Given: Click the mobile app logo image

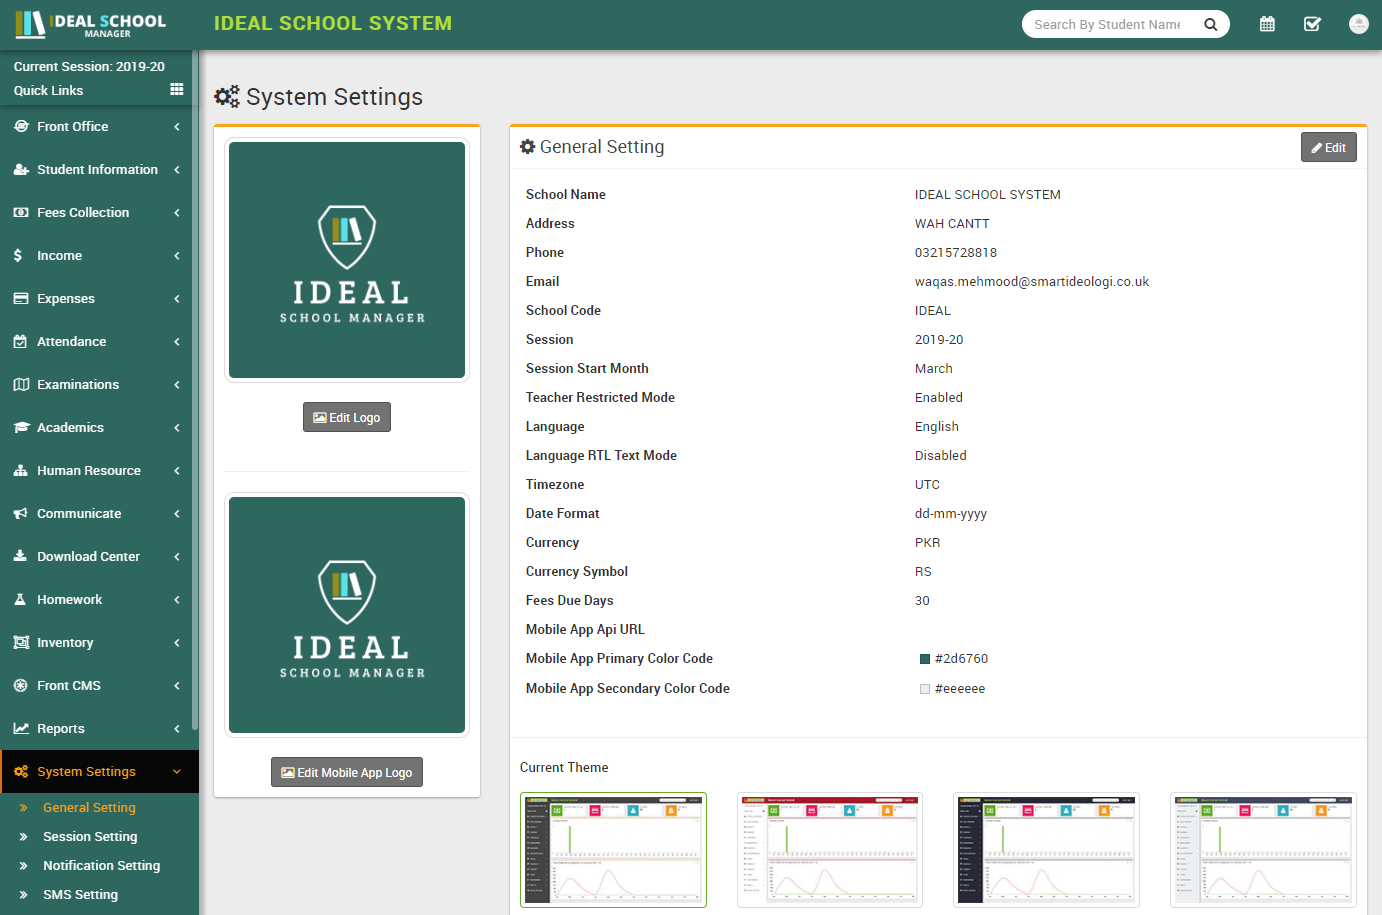Looking at the screenshot, I should coord(347,615).
